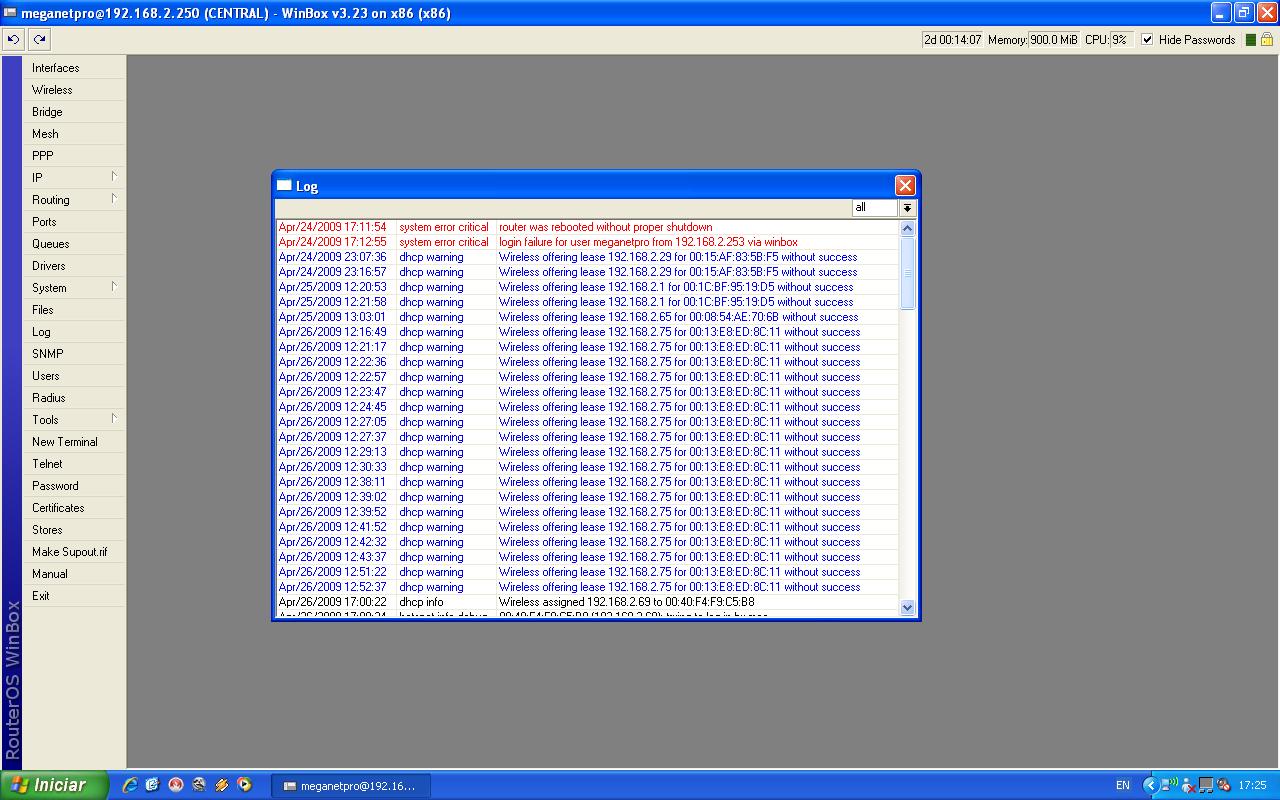
Task: Click the Iniciar start button
Action: (54, 785)
